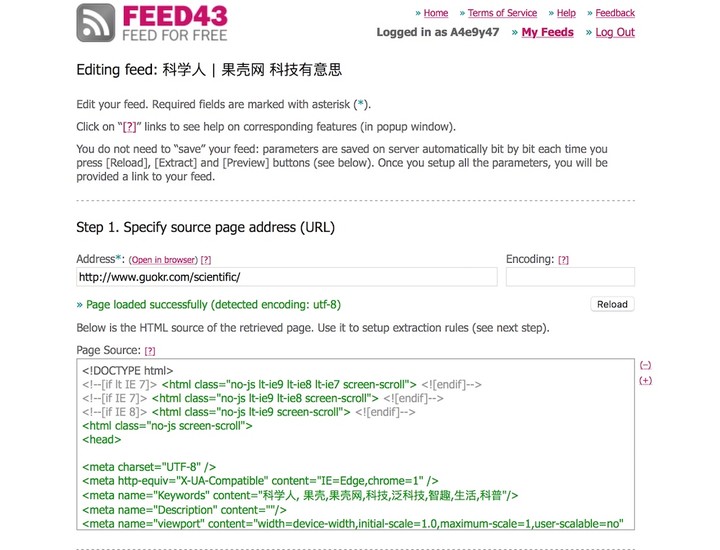The width and height of the screenshot is (720, 550).
Task: Open Address field help [?]
Action: [x=206, y=260]
